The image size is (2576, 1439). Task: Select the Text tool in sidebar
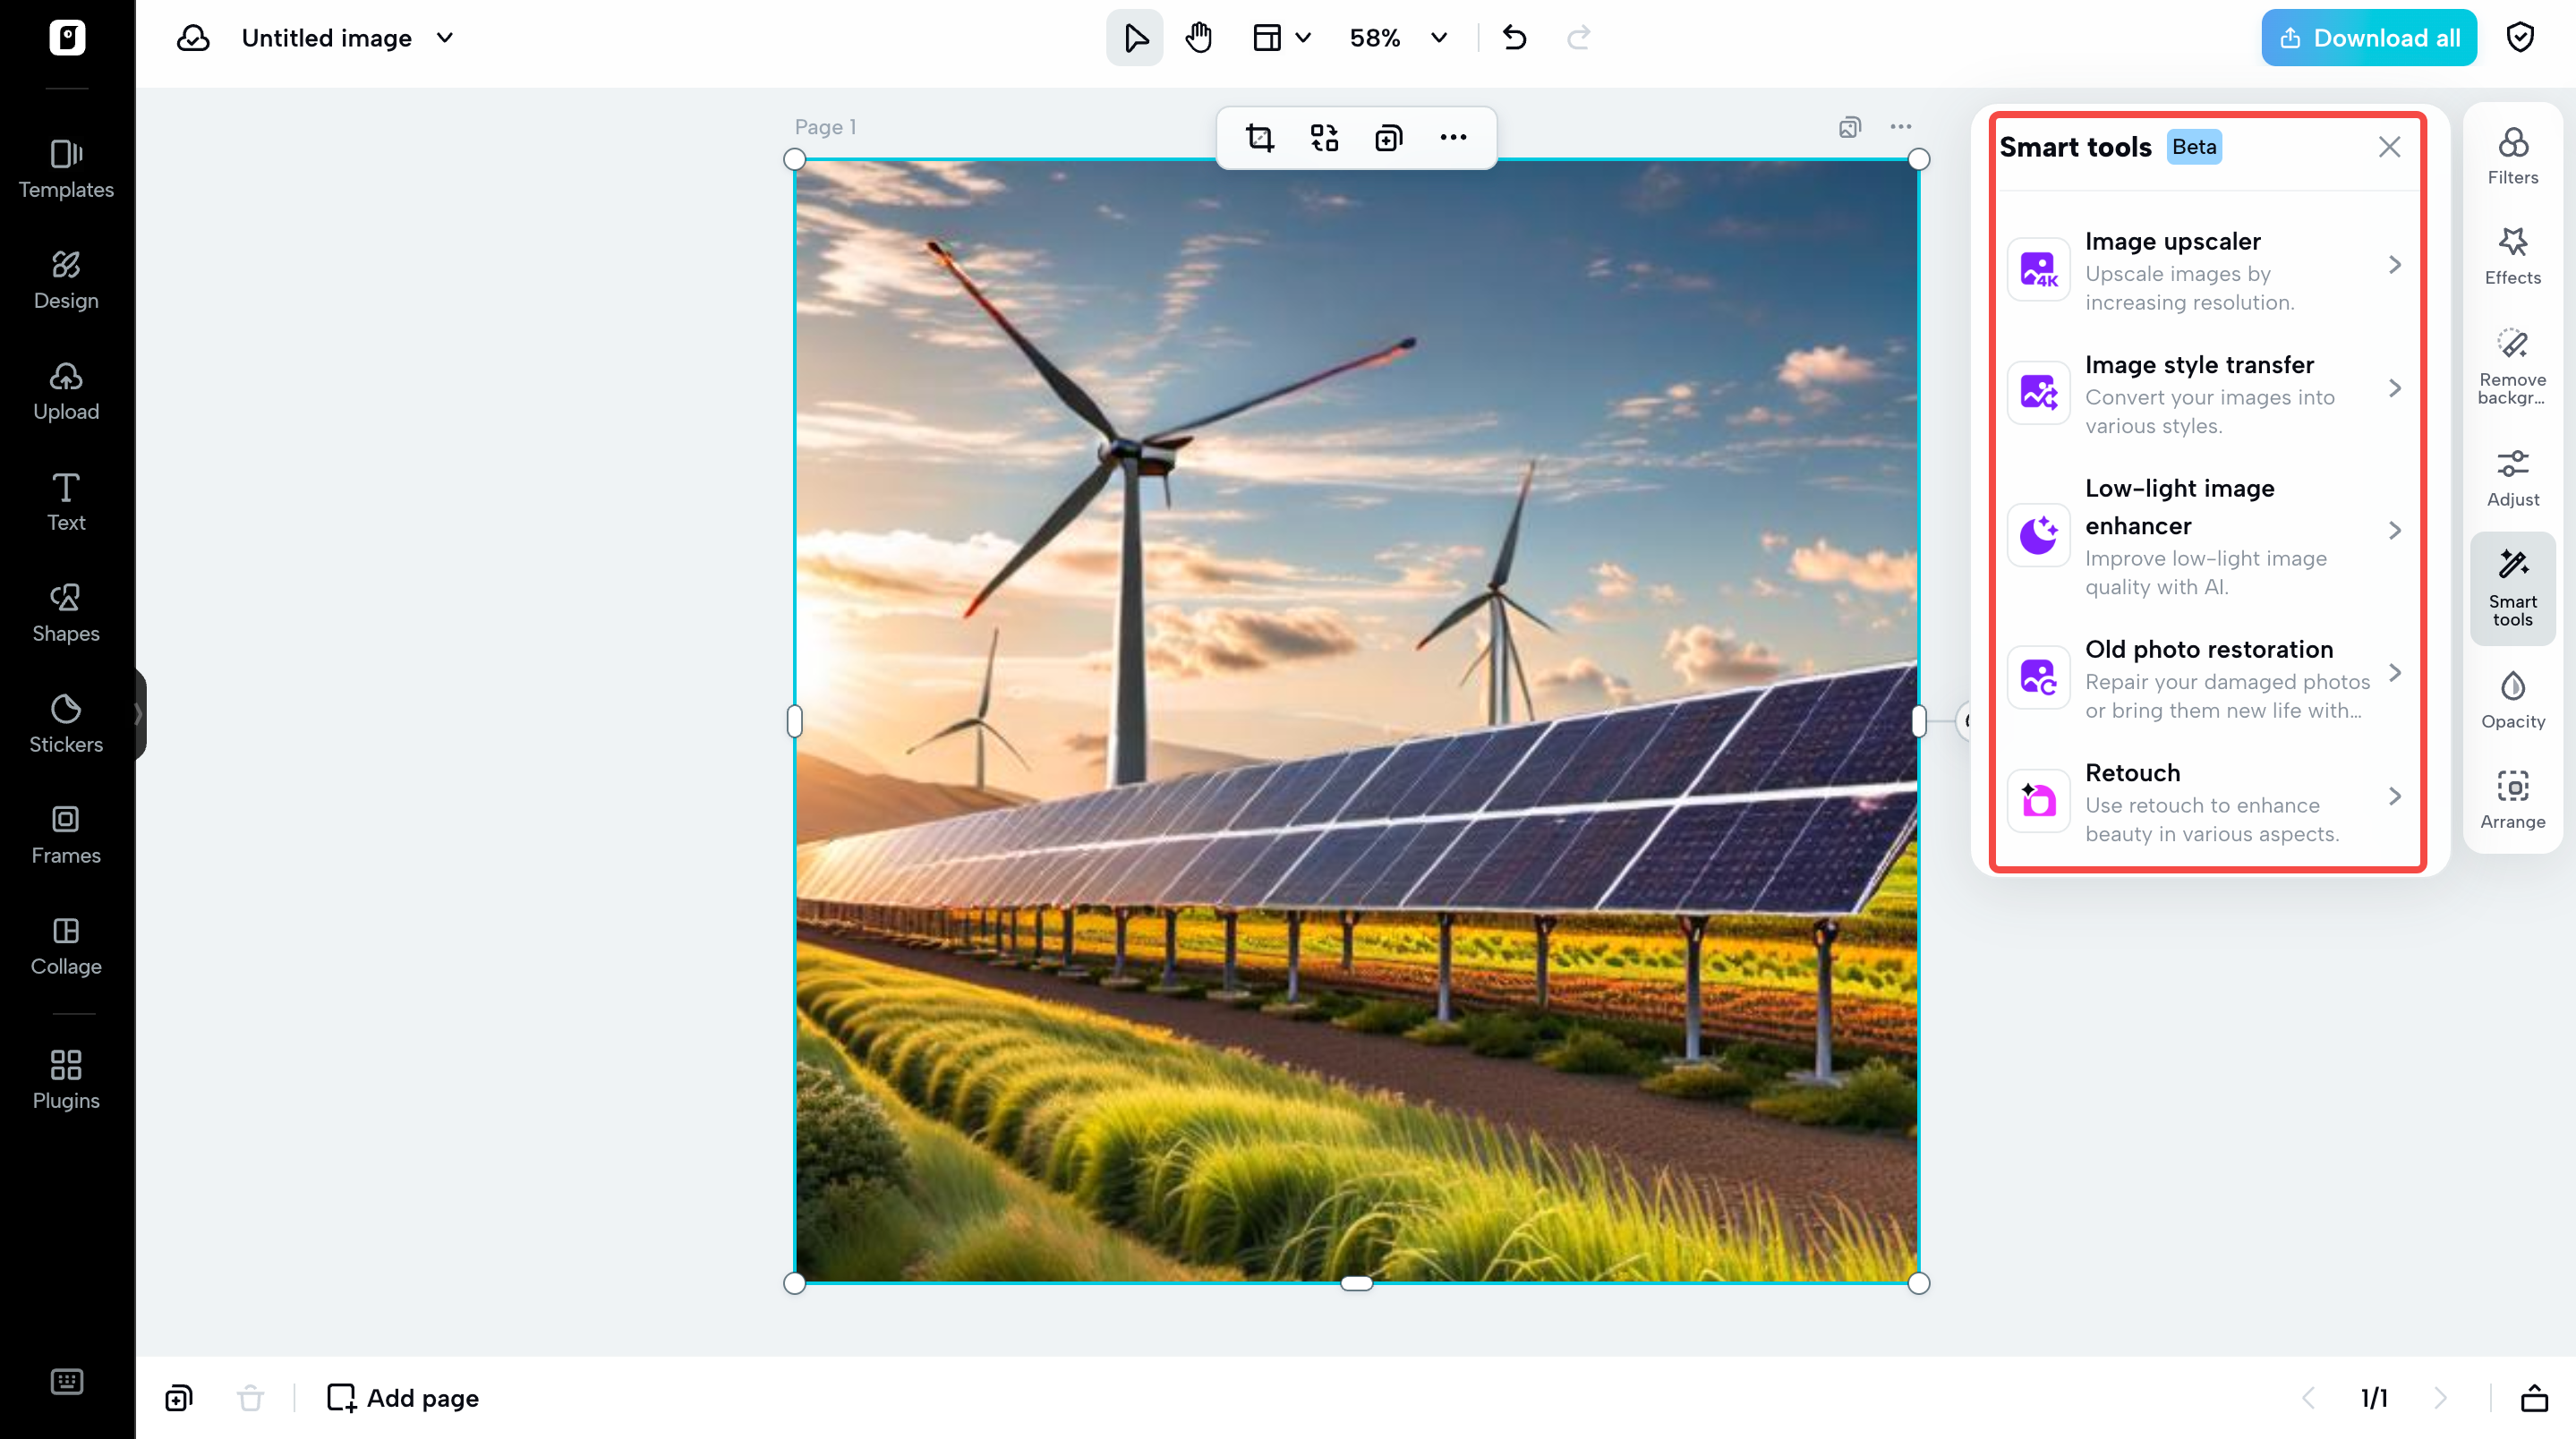[66, 502]
